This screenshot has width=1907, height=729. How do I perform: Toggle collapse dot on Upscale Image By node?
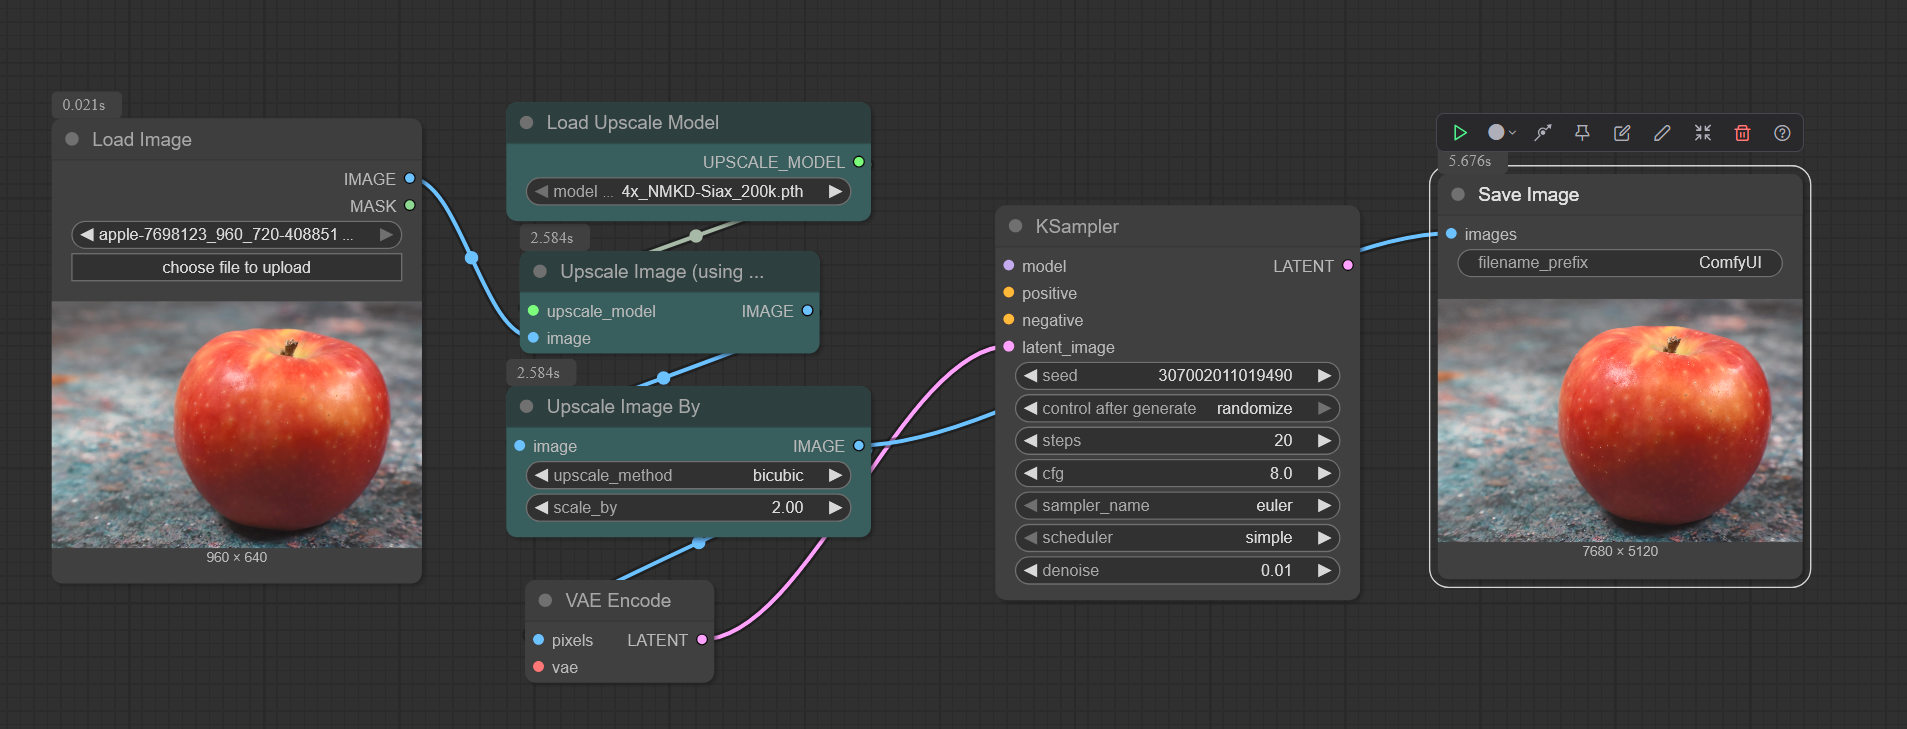pyautogui.click(x=526, y=406)
